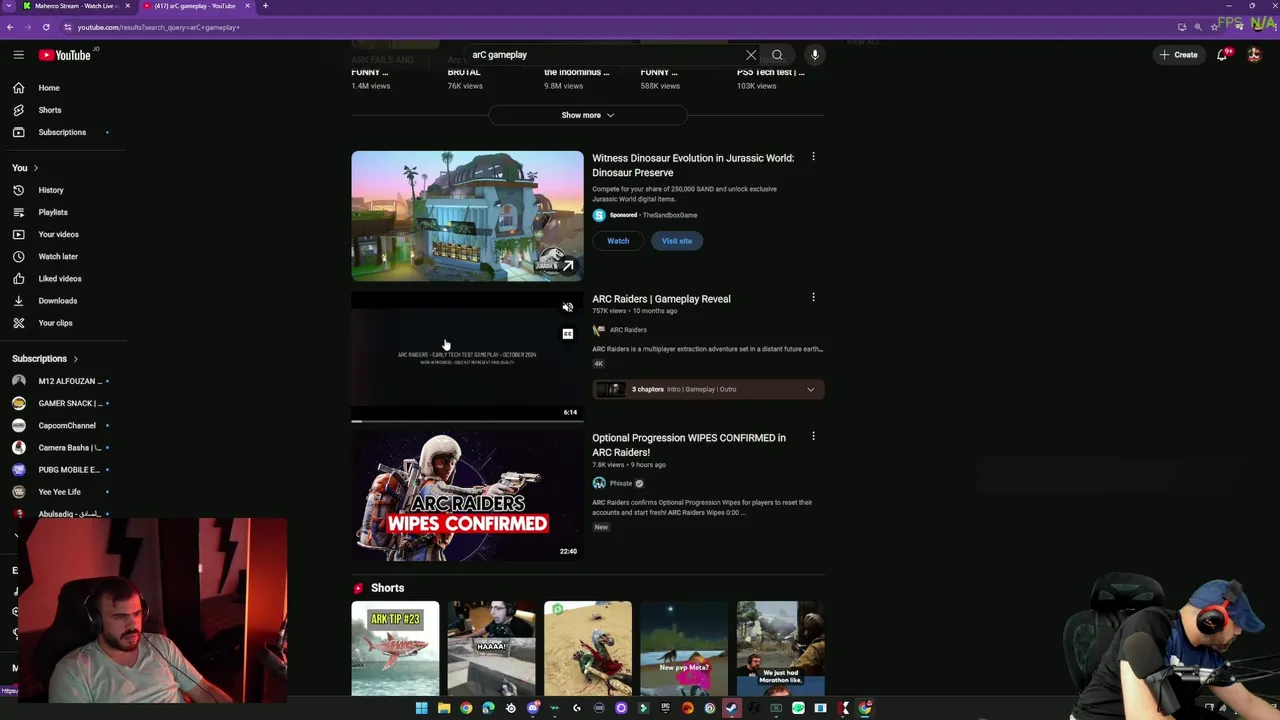The height and width of the screenshot is (720, 1280).
Task: Expand the You section chevron
Action: 35,168
